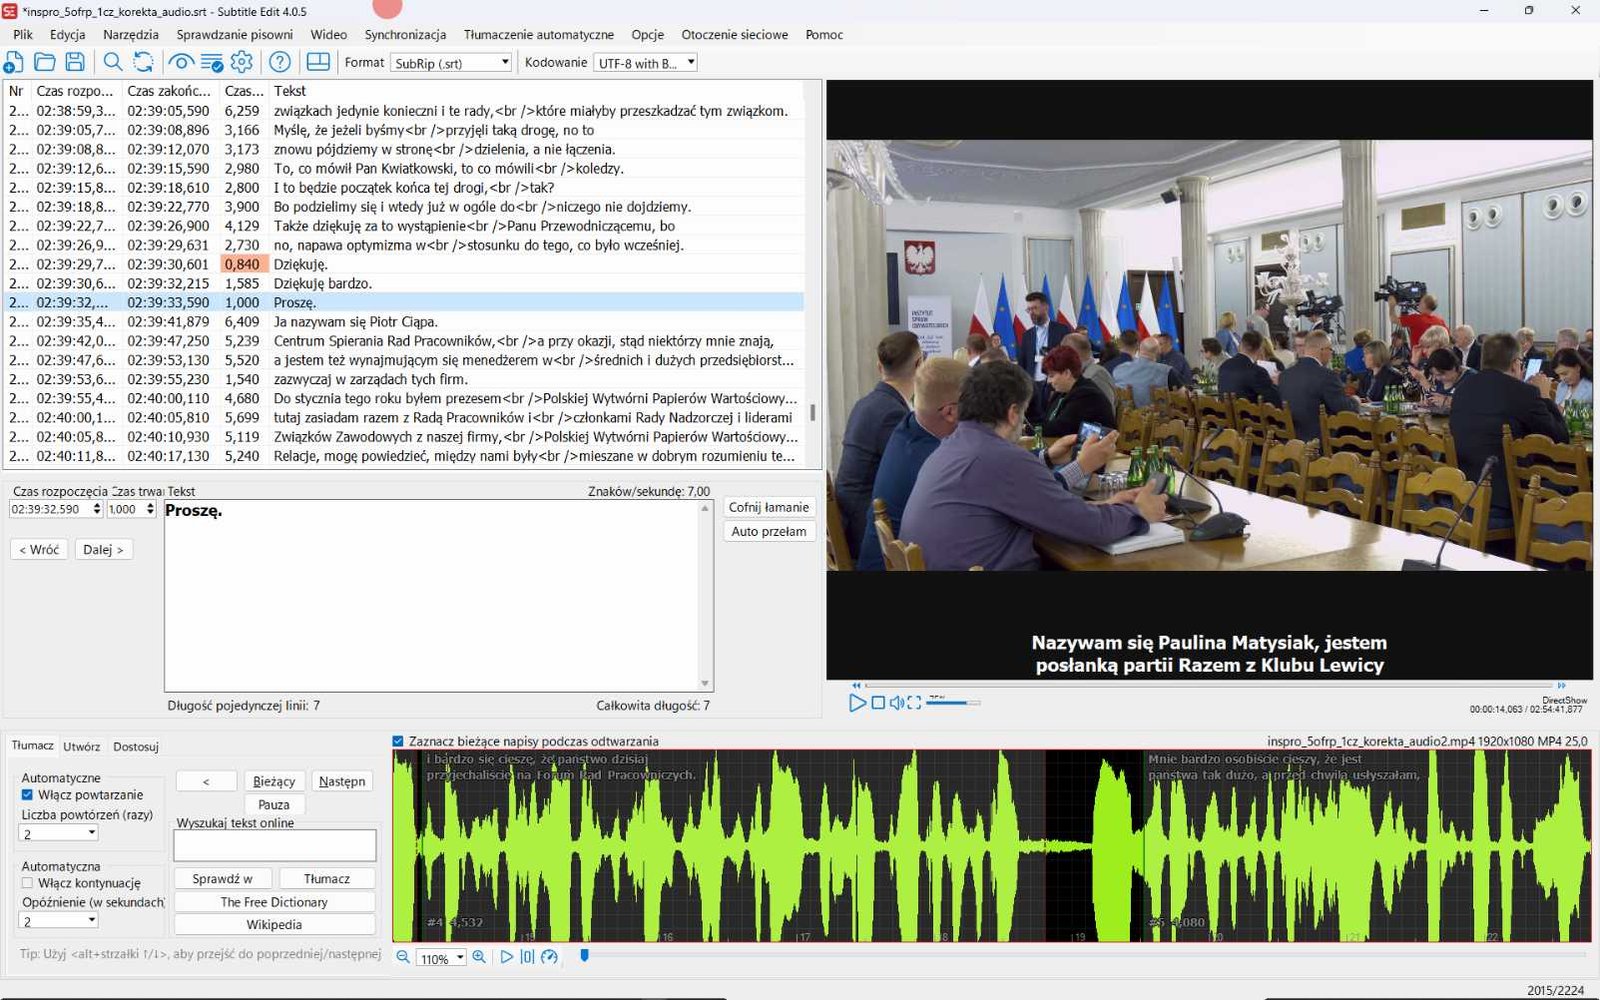Adjust start time spinner arrows
This screenshot has height=1000, width=1600.
coord(97,509)
